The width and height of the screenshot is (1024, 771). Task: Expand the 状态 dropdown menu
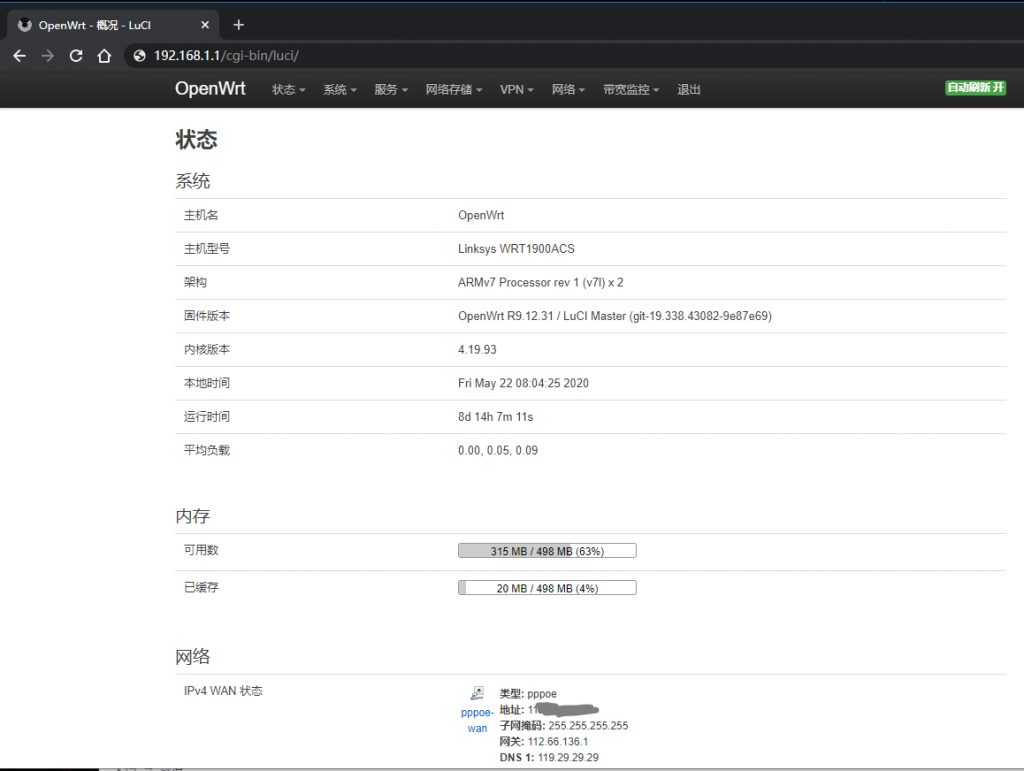[288, 89]
